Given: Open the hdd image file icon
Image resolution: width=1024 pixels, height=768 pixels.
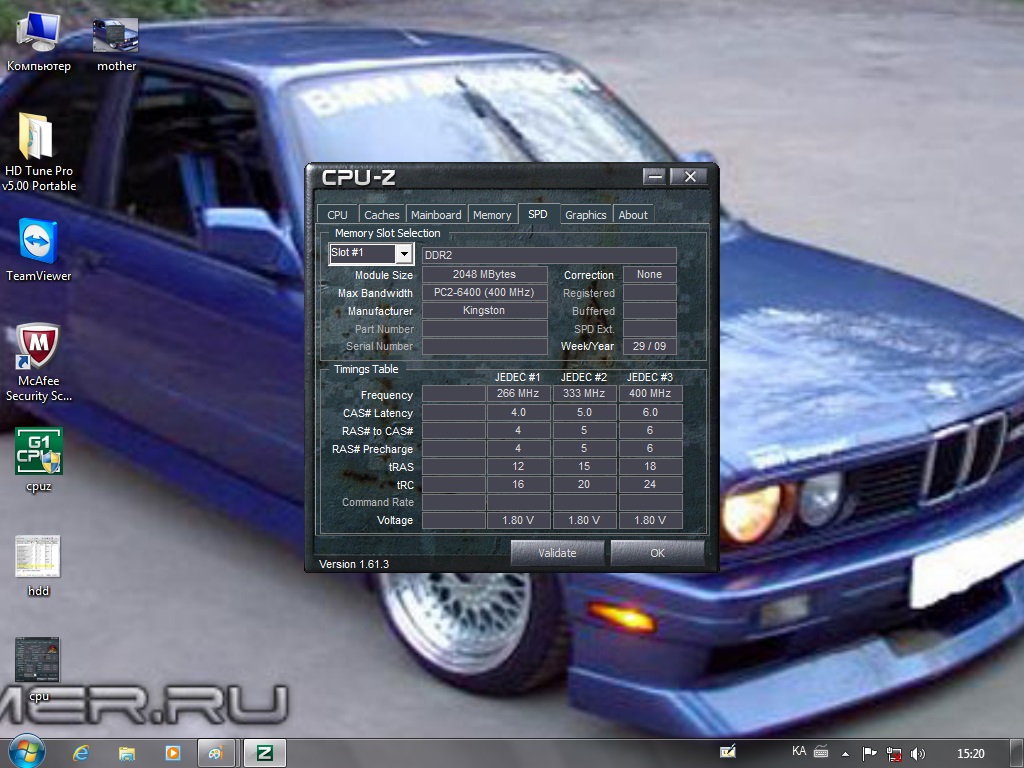Looking at the screenshot, I should point(38,566).
